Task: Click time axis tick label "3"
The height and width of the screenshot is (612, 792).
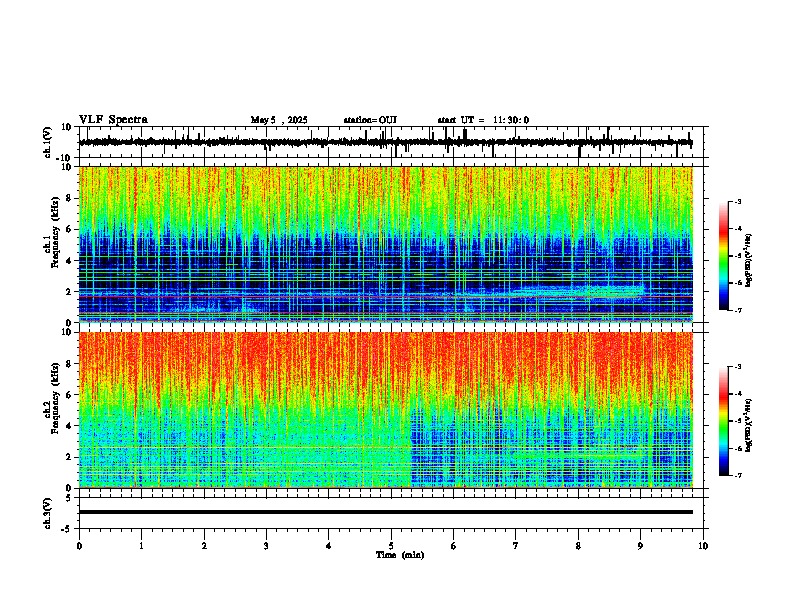Action: (x=266, y=546)
